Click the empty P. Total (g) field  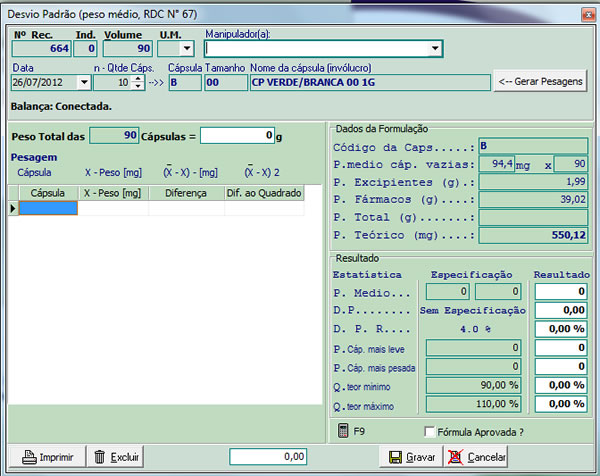pyautogui.click(x=533, y=217)
